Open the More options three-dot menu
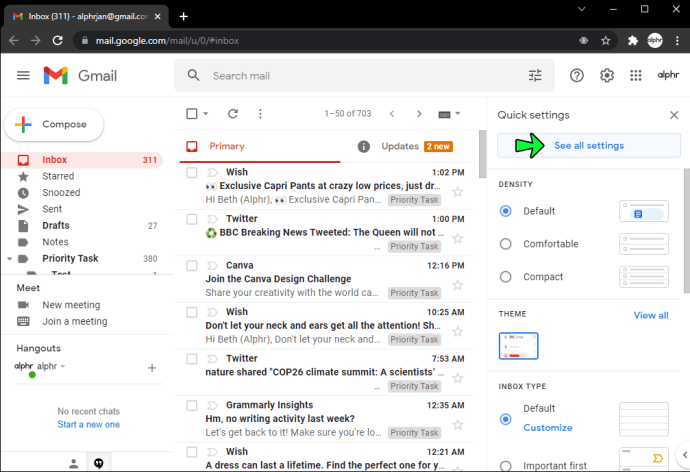 click(x=260, y=114)
